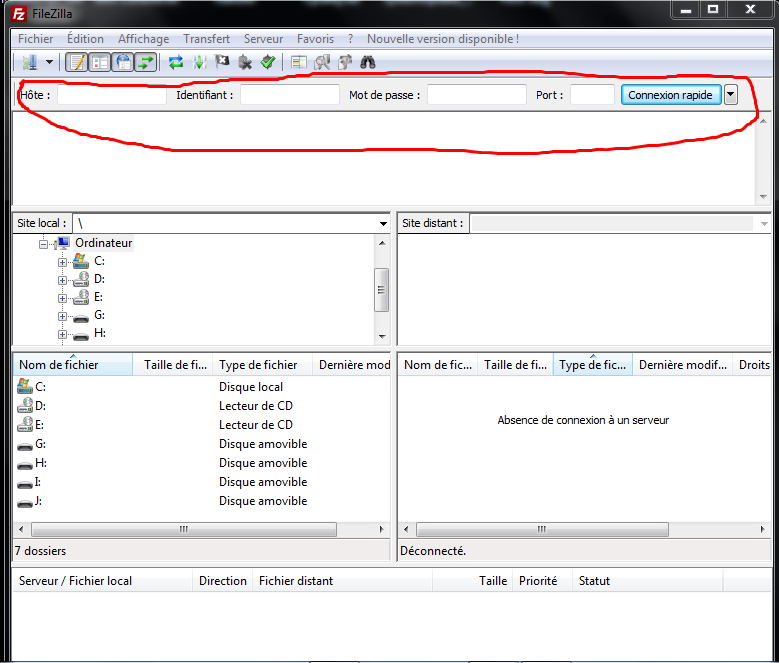Collapse the Ordinateur tree node
This screenshot has width=779, height=663.
(44, 244)
